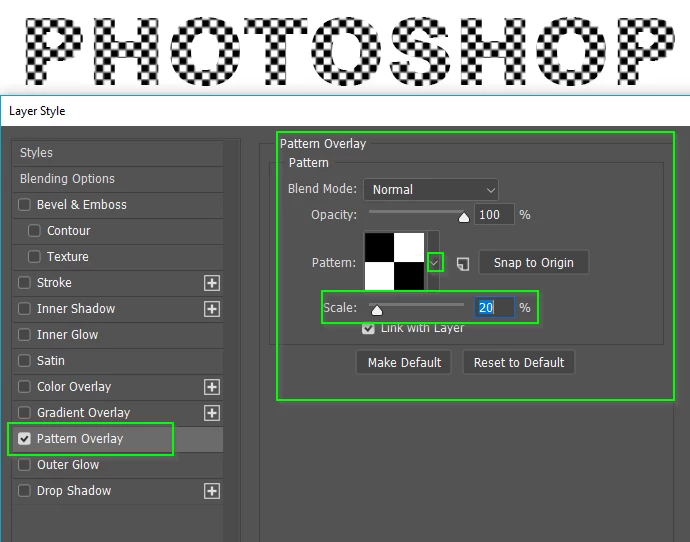
Task: Open the pattern picker dropdown arrow
Action: click(x=434, y=263)
